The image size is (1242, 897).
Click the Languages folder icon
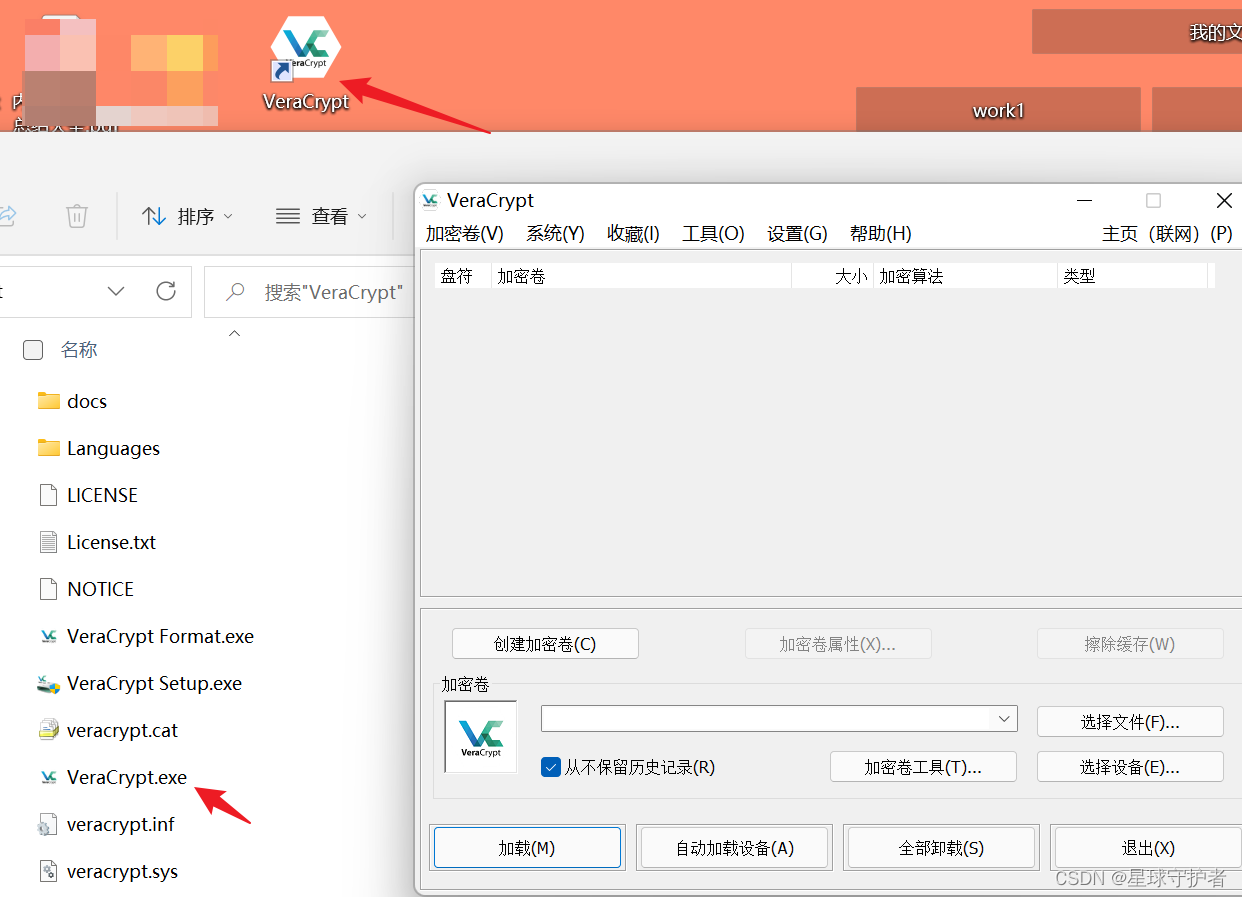[48, 448]
